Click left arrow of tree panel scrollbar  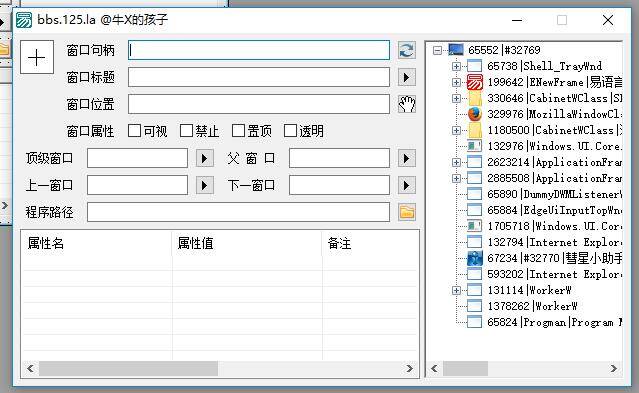click(x=434, y=369)
